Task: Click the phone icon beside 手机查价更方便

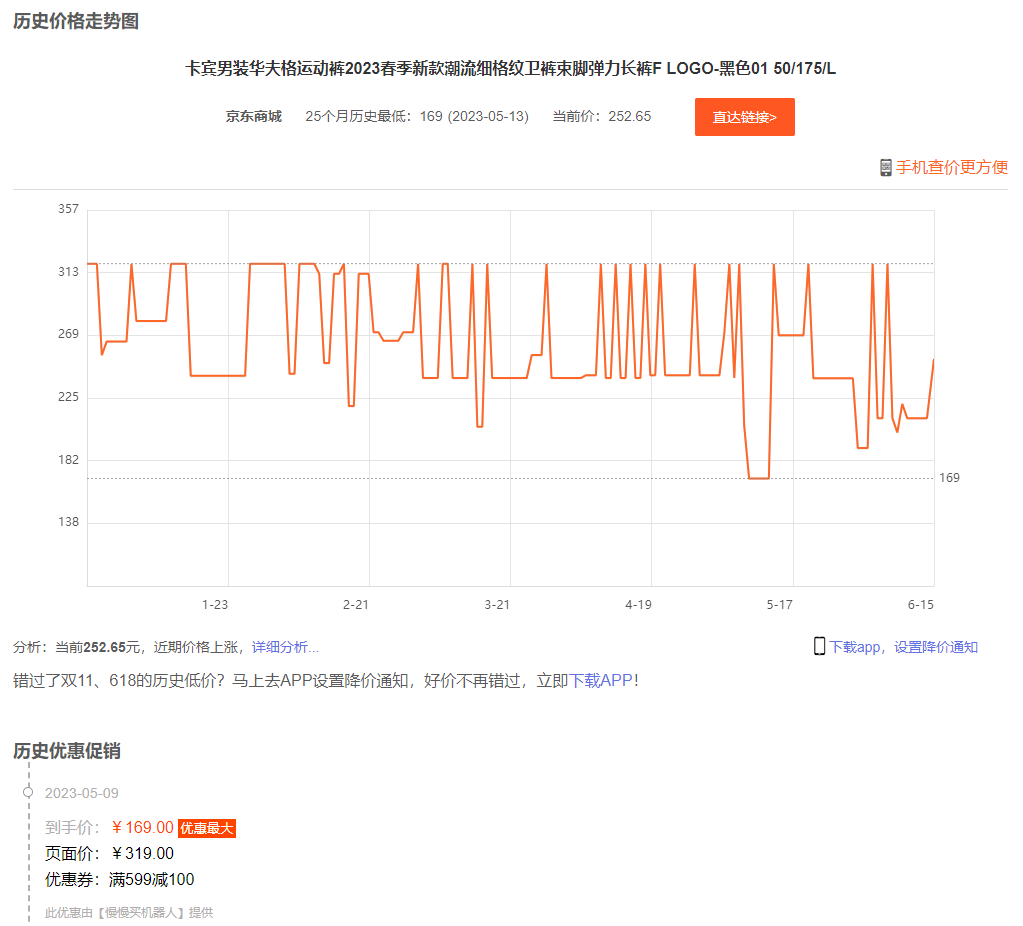Action: 885,167
